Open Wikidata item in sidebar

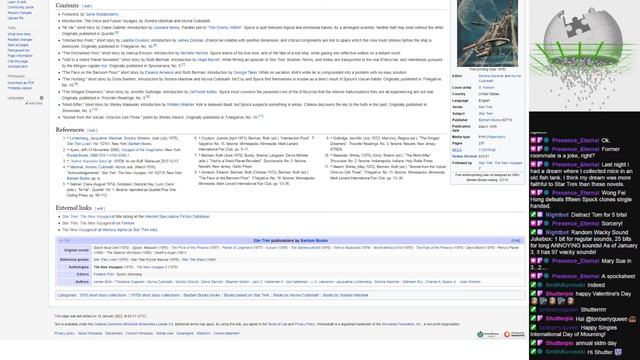(x=18, y=67)
